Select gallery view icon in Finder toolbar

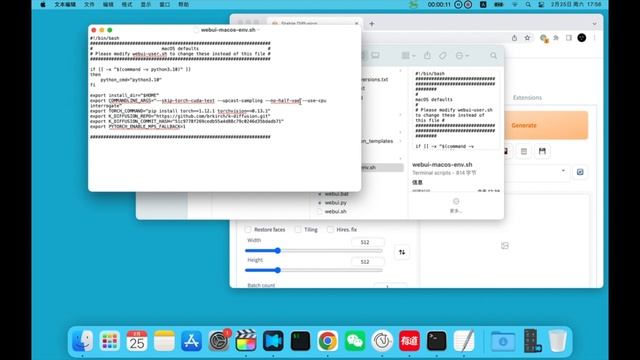[375, 56]
